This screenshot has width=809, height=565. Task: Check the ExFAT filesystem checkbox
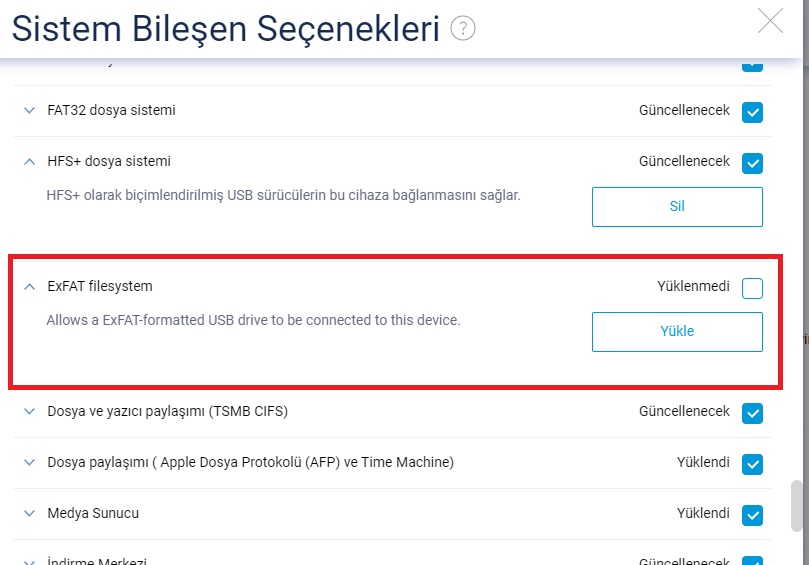pos(752,288)
